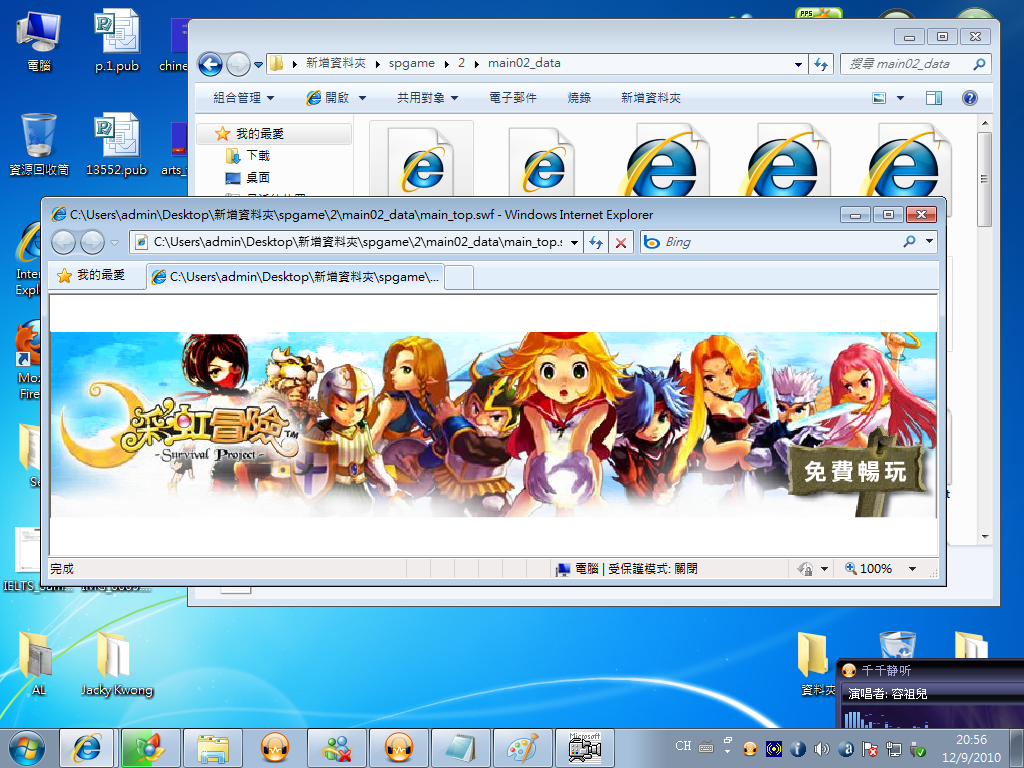
Task: Open the Windows Start button
Action: tap(27, 748)
